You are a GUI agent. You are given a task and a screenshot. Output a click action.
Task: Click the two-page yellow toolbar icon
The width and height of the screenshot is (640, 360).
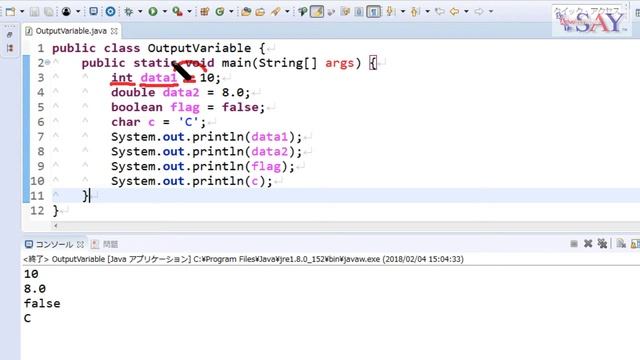point(345,11)
